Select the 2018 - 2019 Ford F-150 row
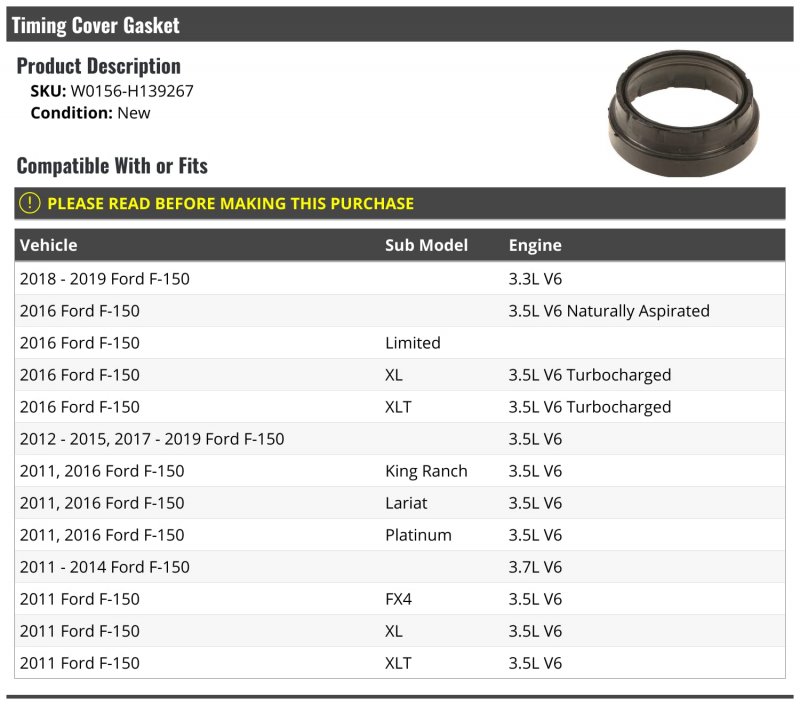 [x=400, y=279]
